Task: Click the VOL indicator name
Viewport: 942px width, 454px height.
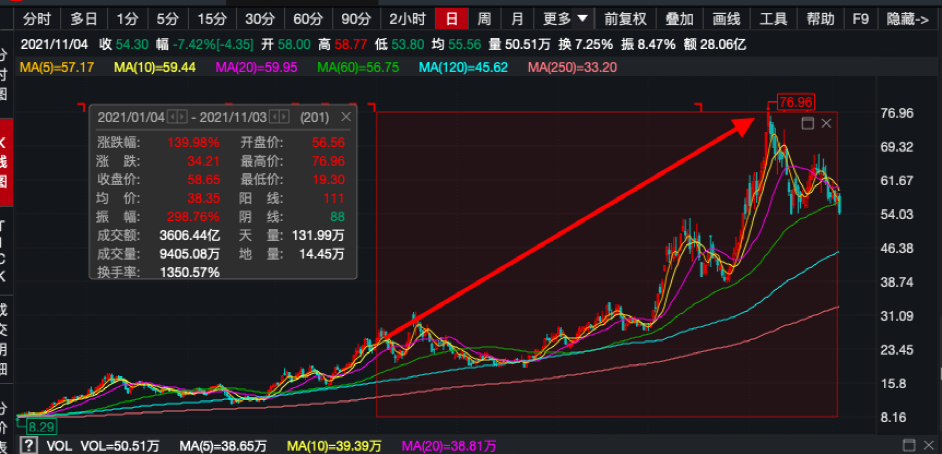Action: pyautogui.click(x=57, y=446)
